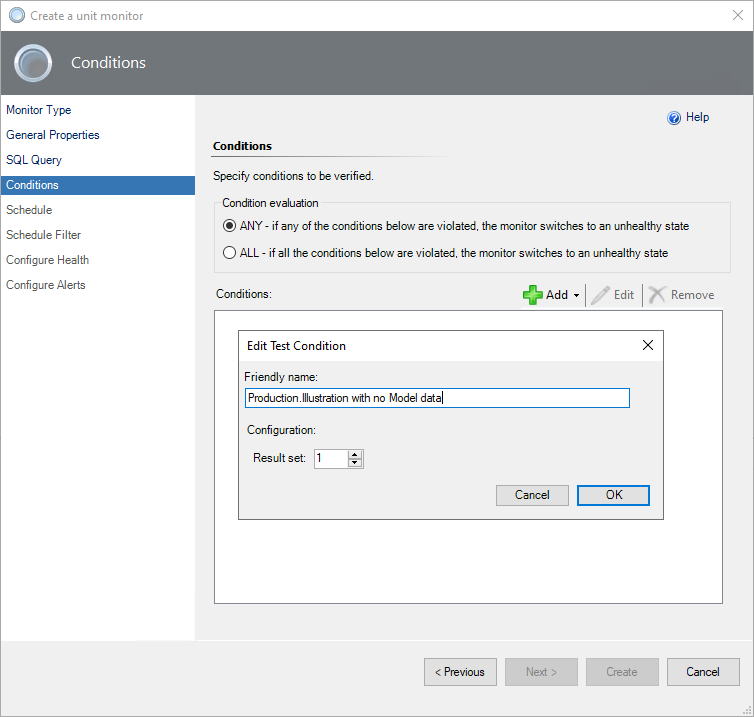Go back with the Previous button
This screenshot has height=717, width=754.
tap(460, 672)
